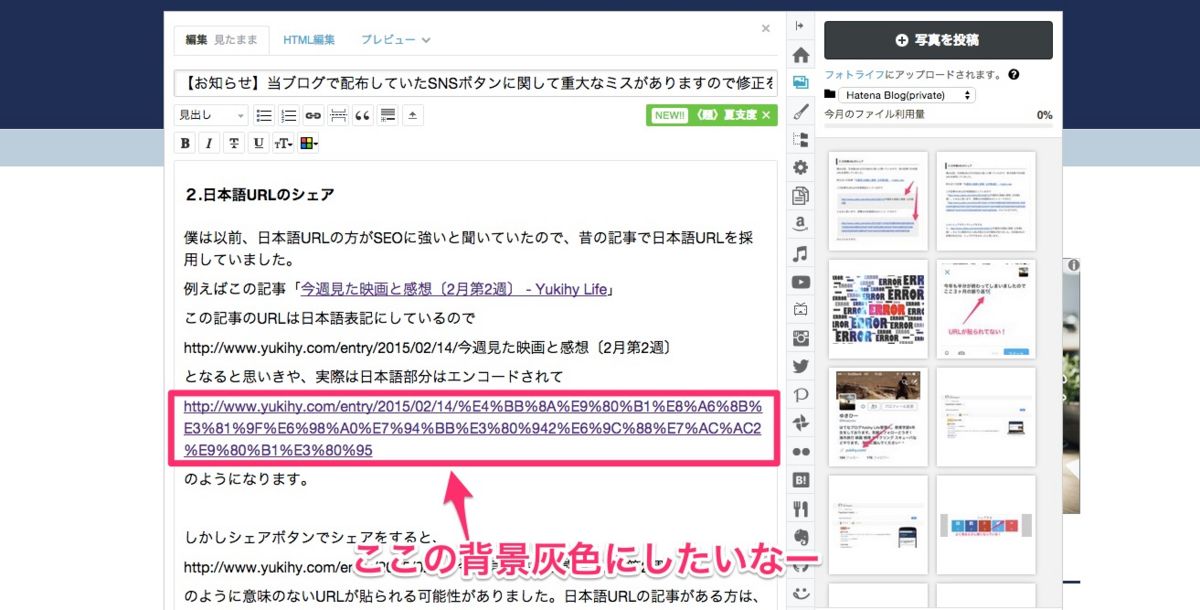Open the gear settings sidebar icon
The width and height of the screenshot is (1200, 610).
point(800,167)
